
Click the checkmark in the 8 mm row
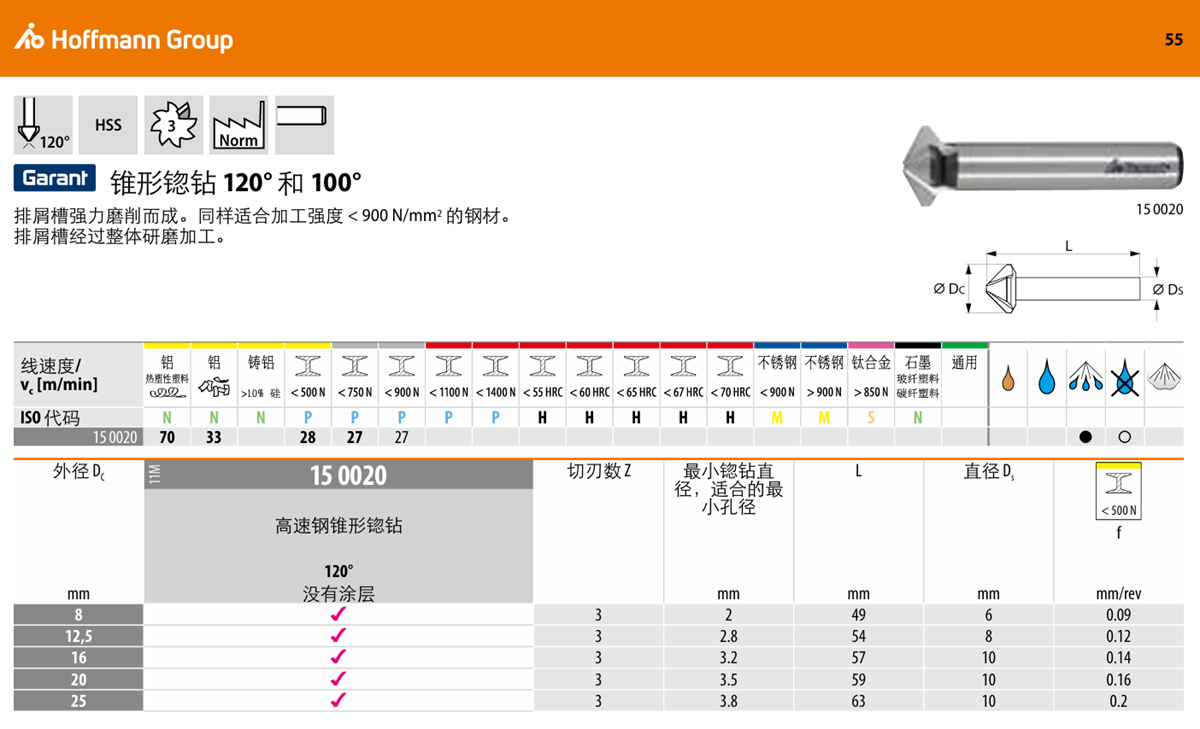coord(338,615)
